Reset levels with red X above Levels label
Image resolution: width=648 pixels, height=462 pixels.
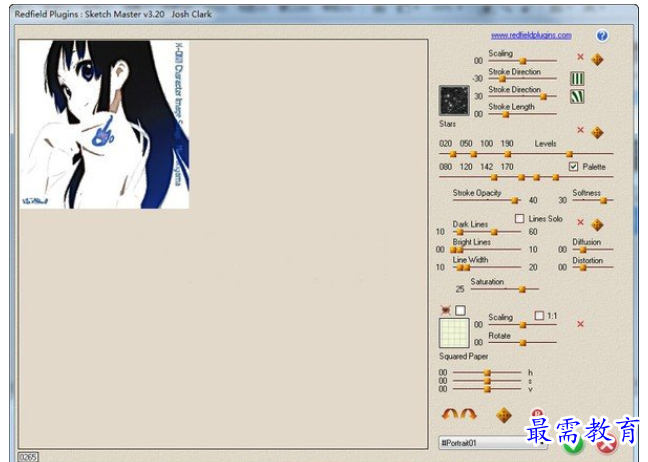pyautogui.click(x=580, y=130)
